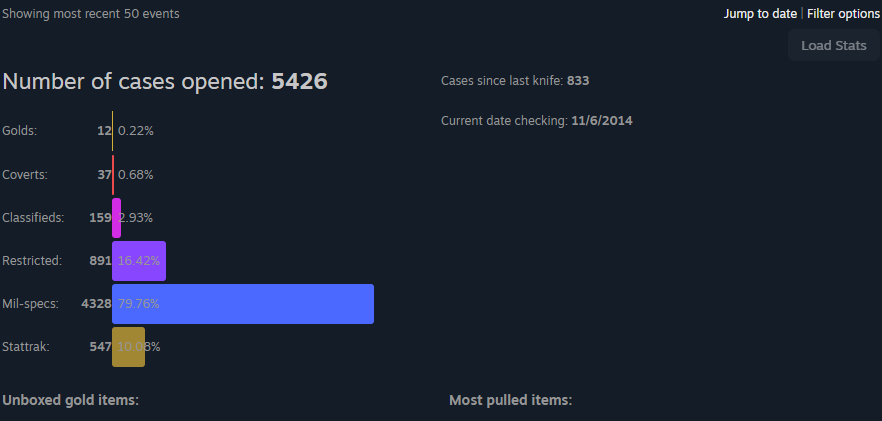Screen dimensions: 882x421
Task: Click the Mil-specs count 4328
Action: tap(96, 304)
